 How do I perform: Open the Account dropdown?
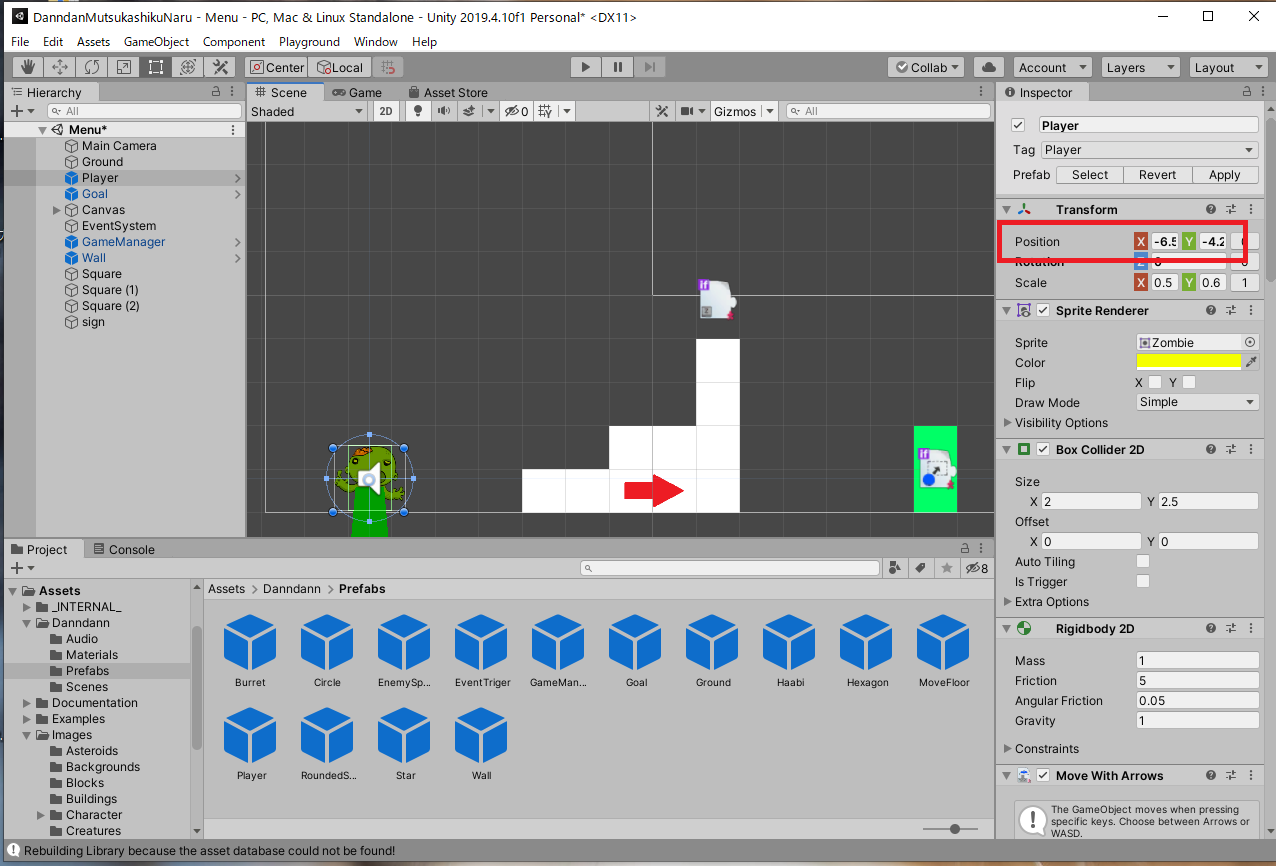pyautogui.click(x=1053, y=67)
